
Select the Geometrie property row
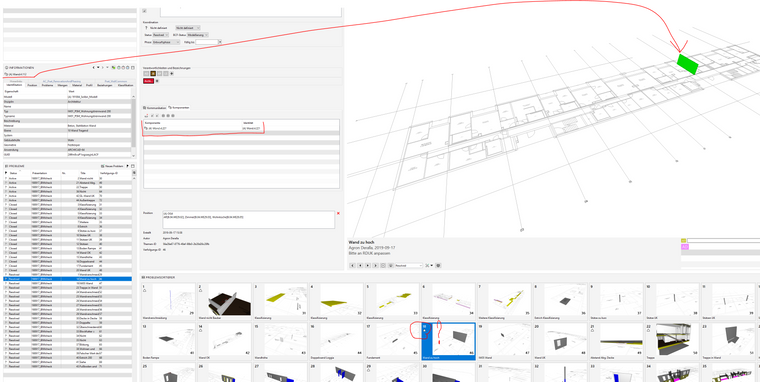pos(68,144)
